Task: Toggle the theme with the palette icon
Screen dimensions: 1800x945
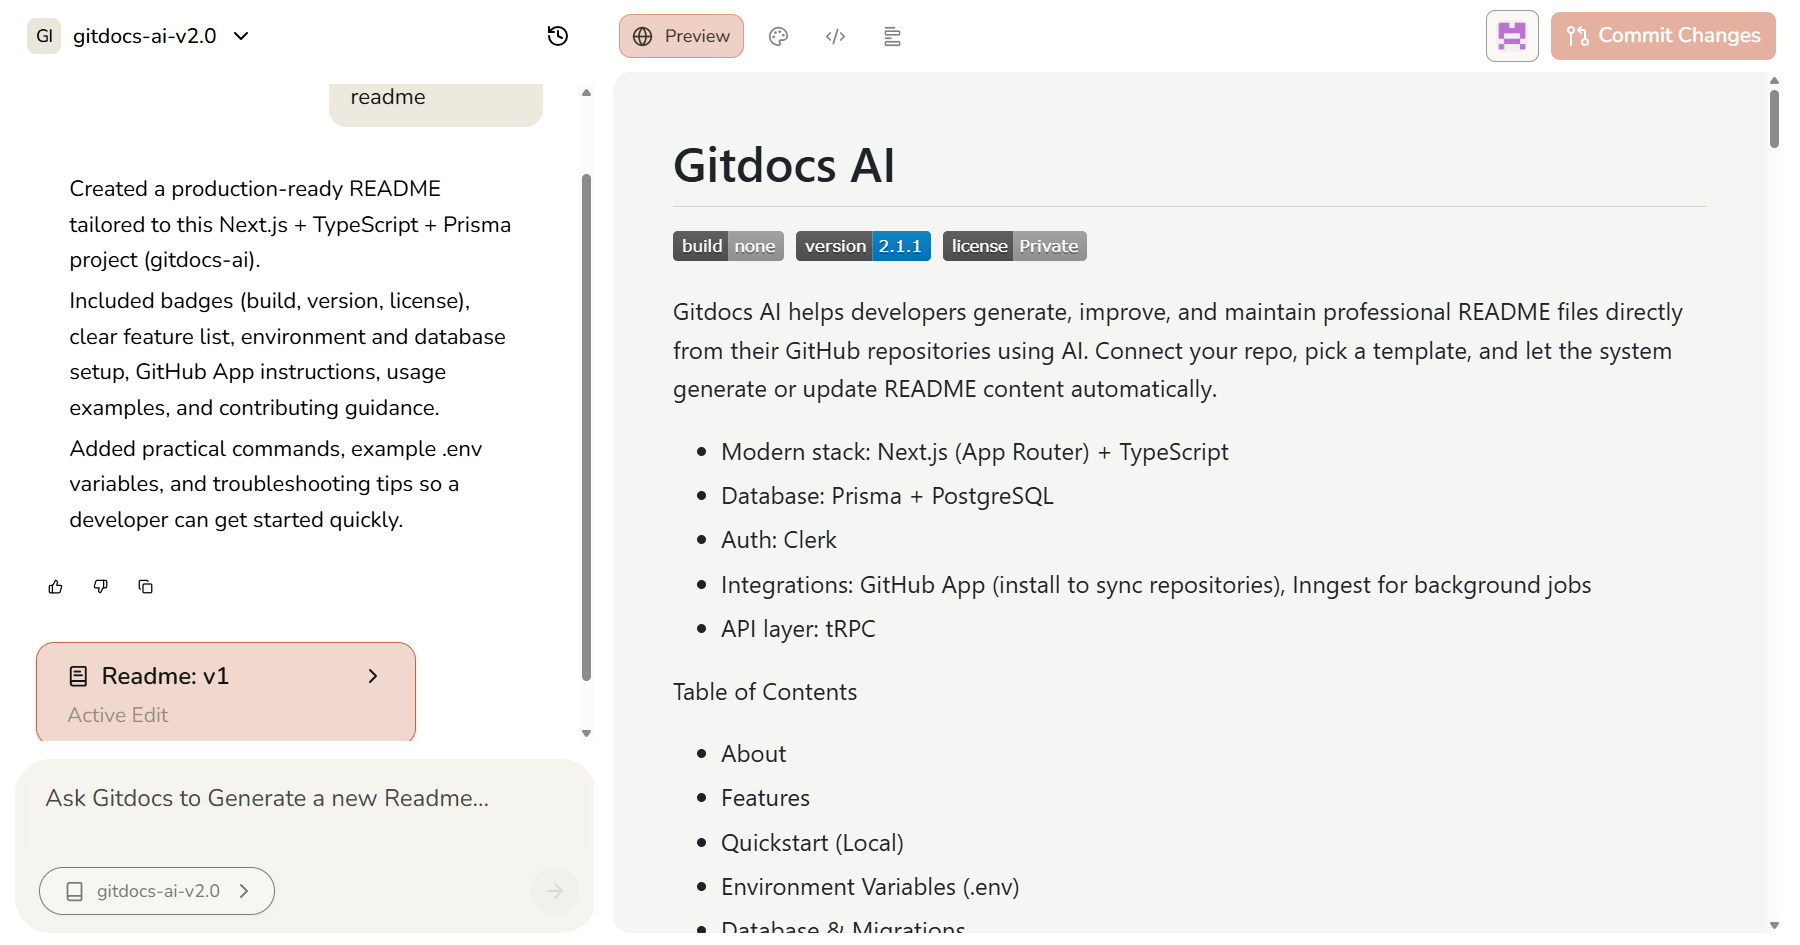Action: [779, 36]
